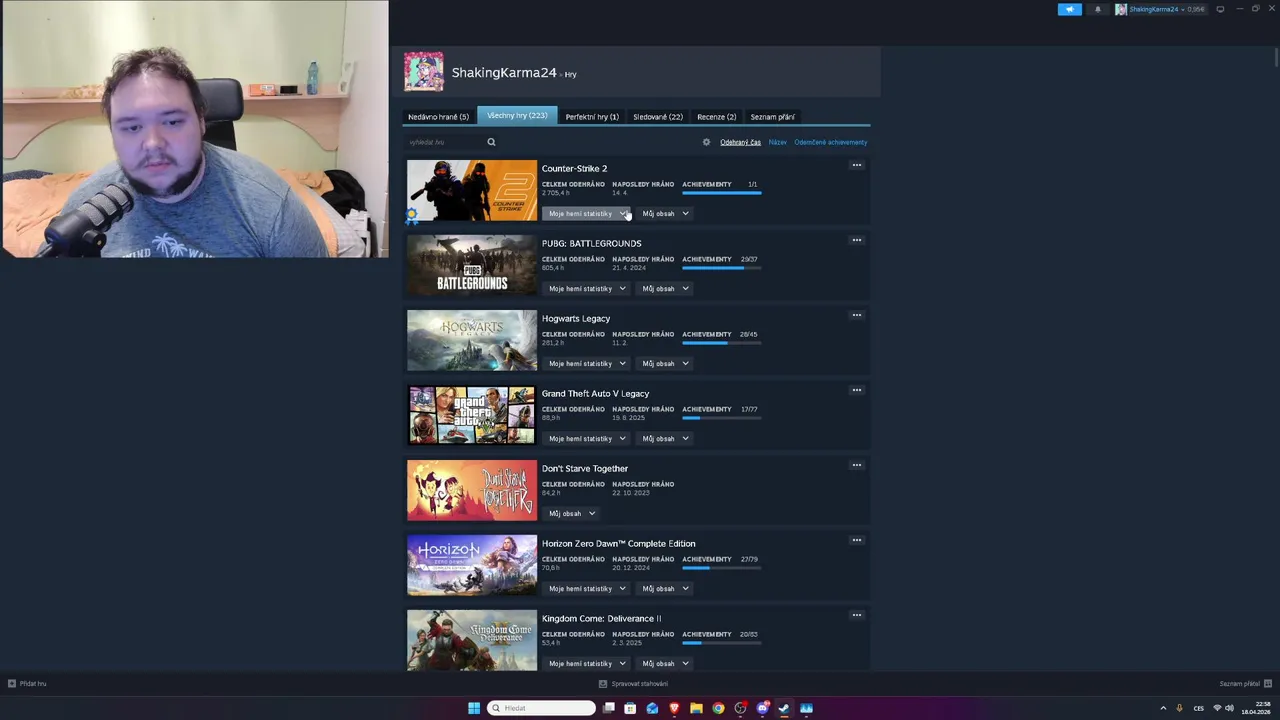This screenshot has height=720, width=1280.
Task: Open Grand Theft Auto V Legacy title
Action: click(x=595, y=393)
